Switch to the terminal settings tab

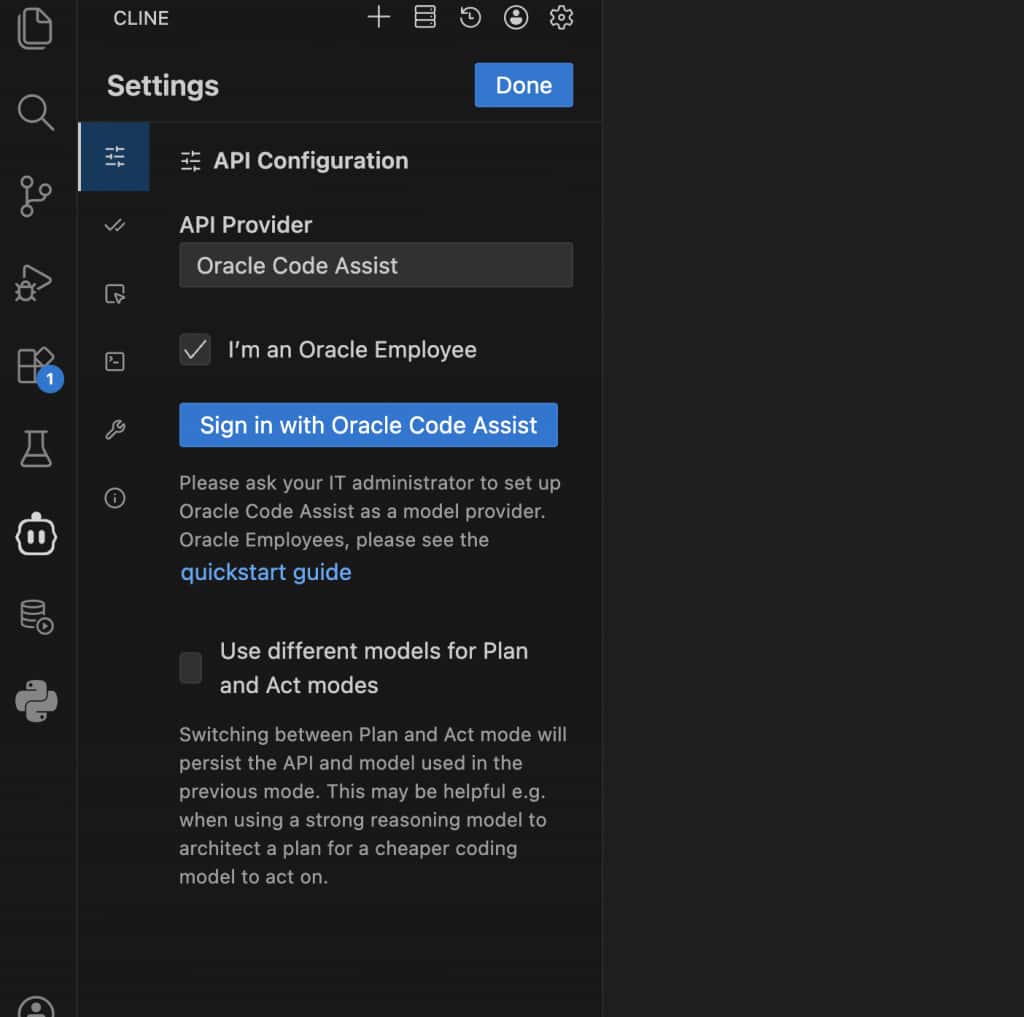tap(115, 361)
